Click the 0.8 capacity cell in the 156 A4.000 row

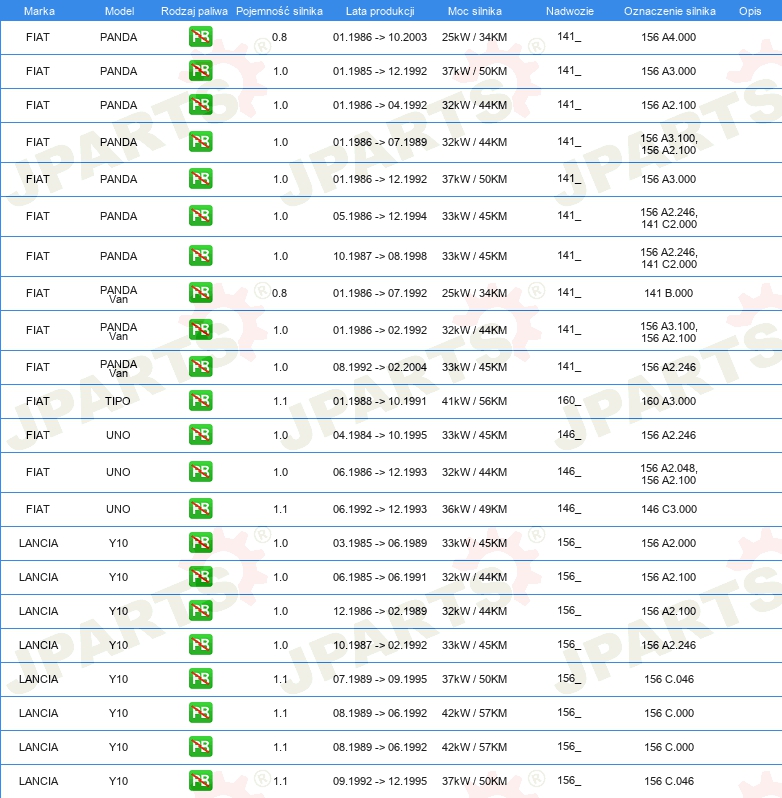[279, 37]
